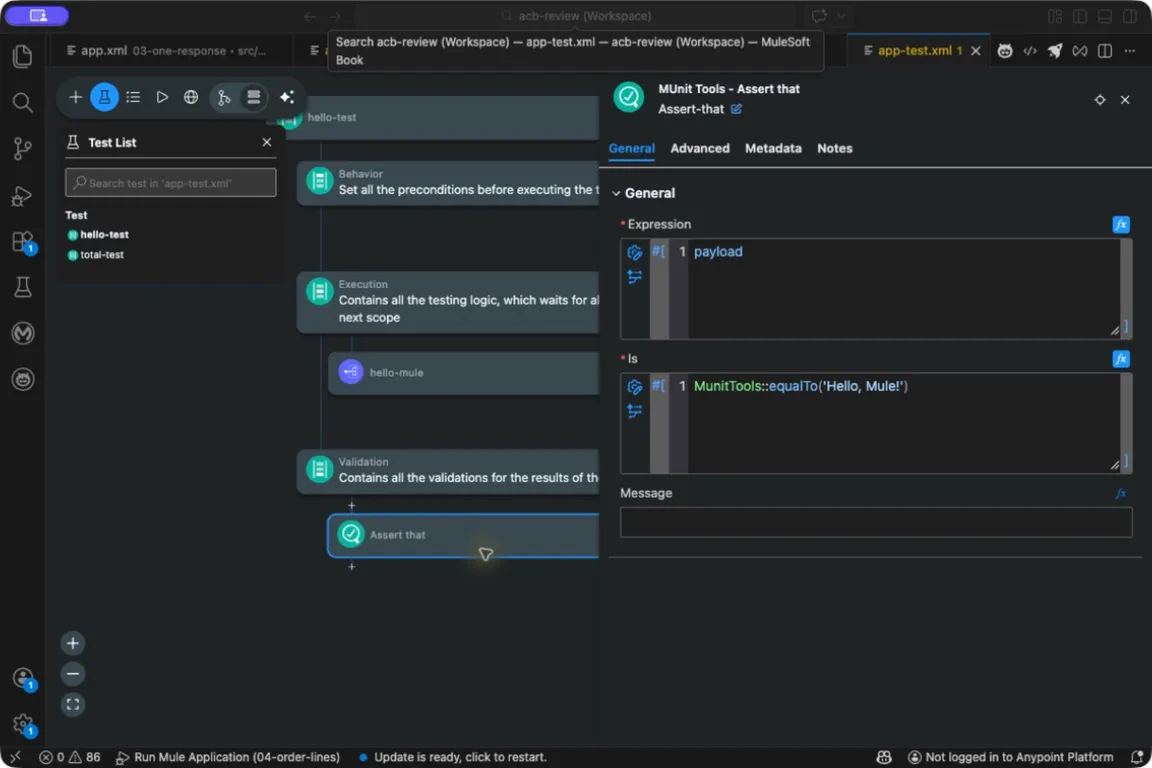Open the Source Control view
1152x768 pixels.
(23, 148)
